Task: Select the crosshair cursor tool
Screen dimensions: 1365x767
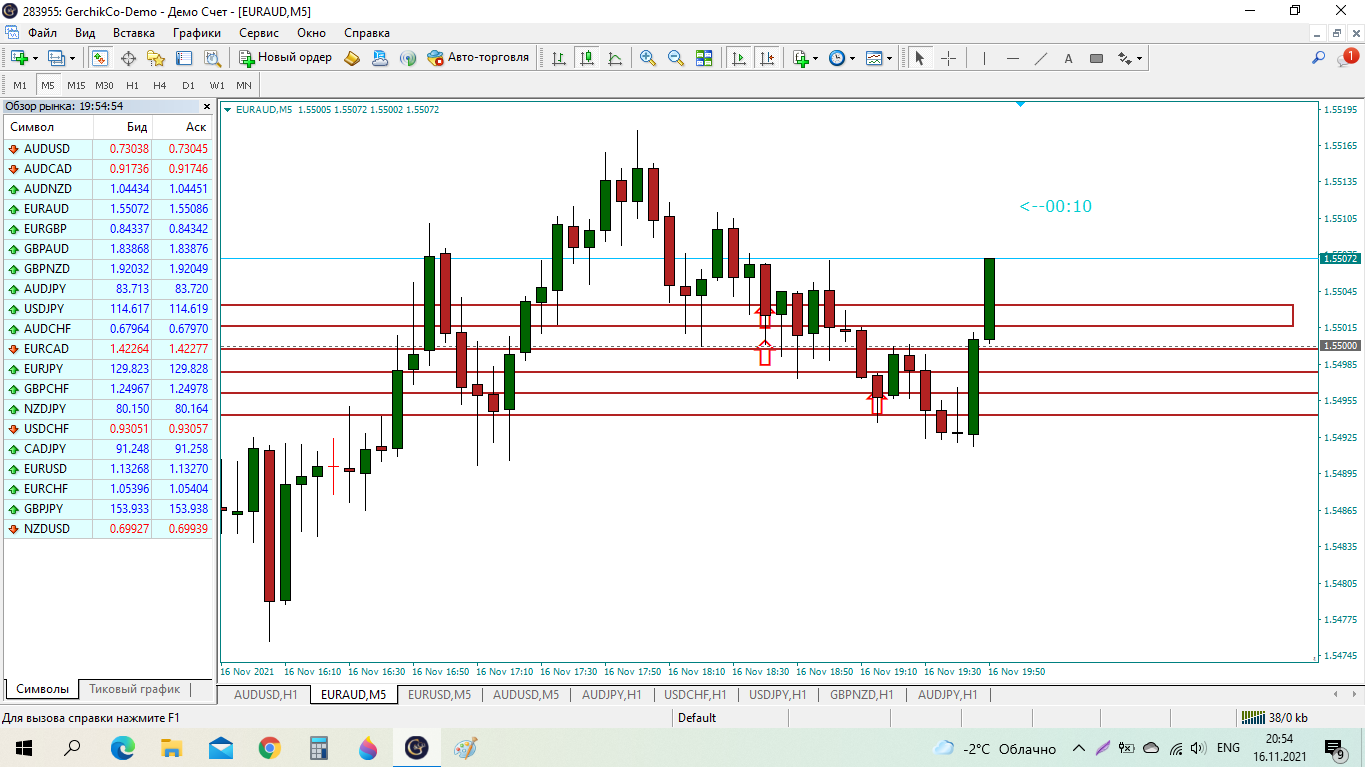Action: click(x=948, y=58)
